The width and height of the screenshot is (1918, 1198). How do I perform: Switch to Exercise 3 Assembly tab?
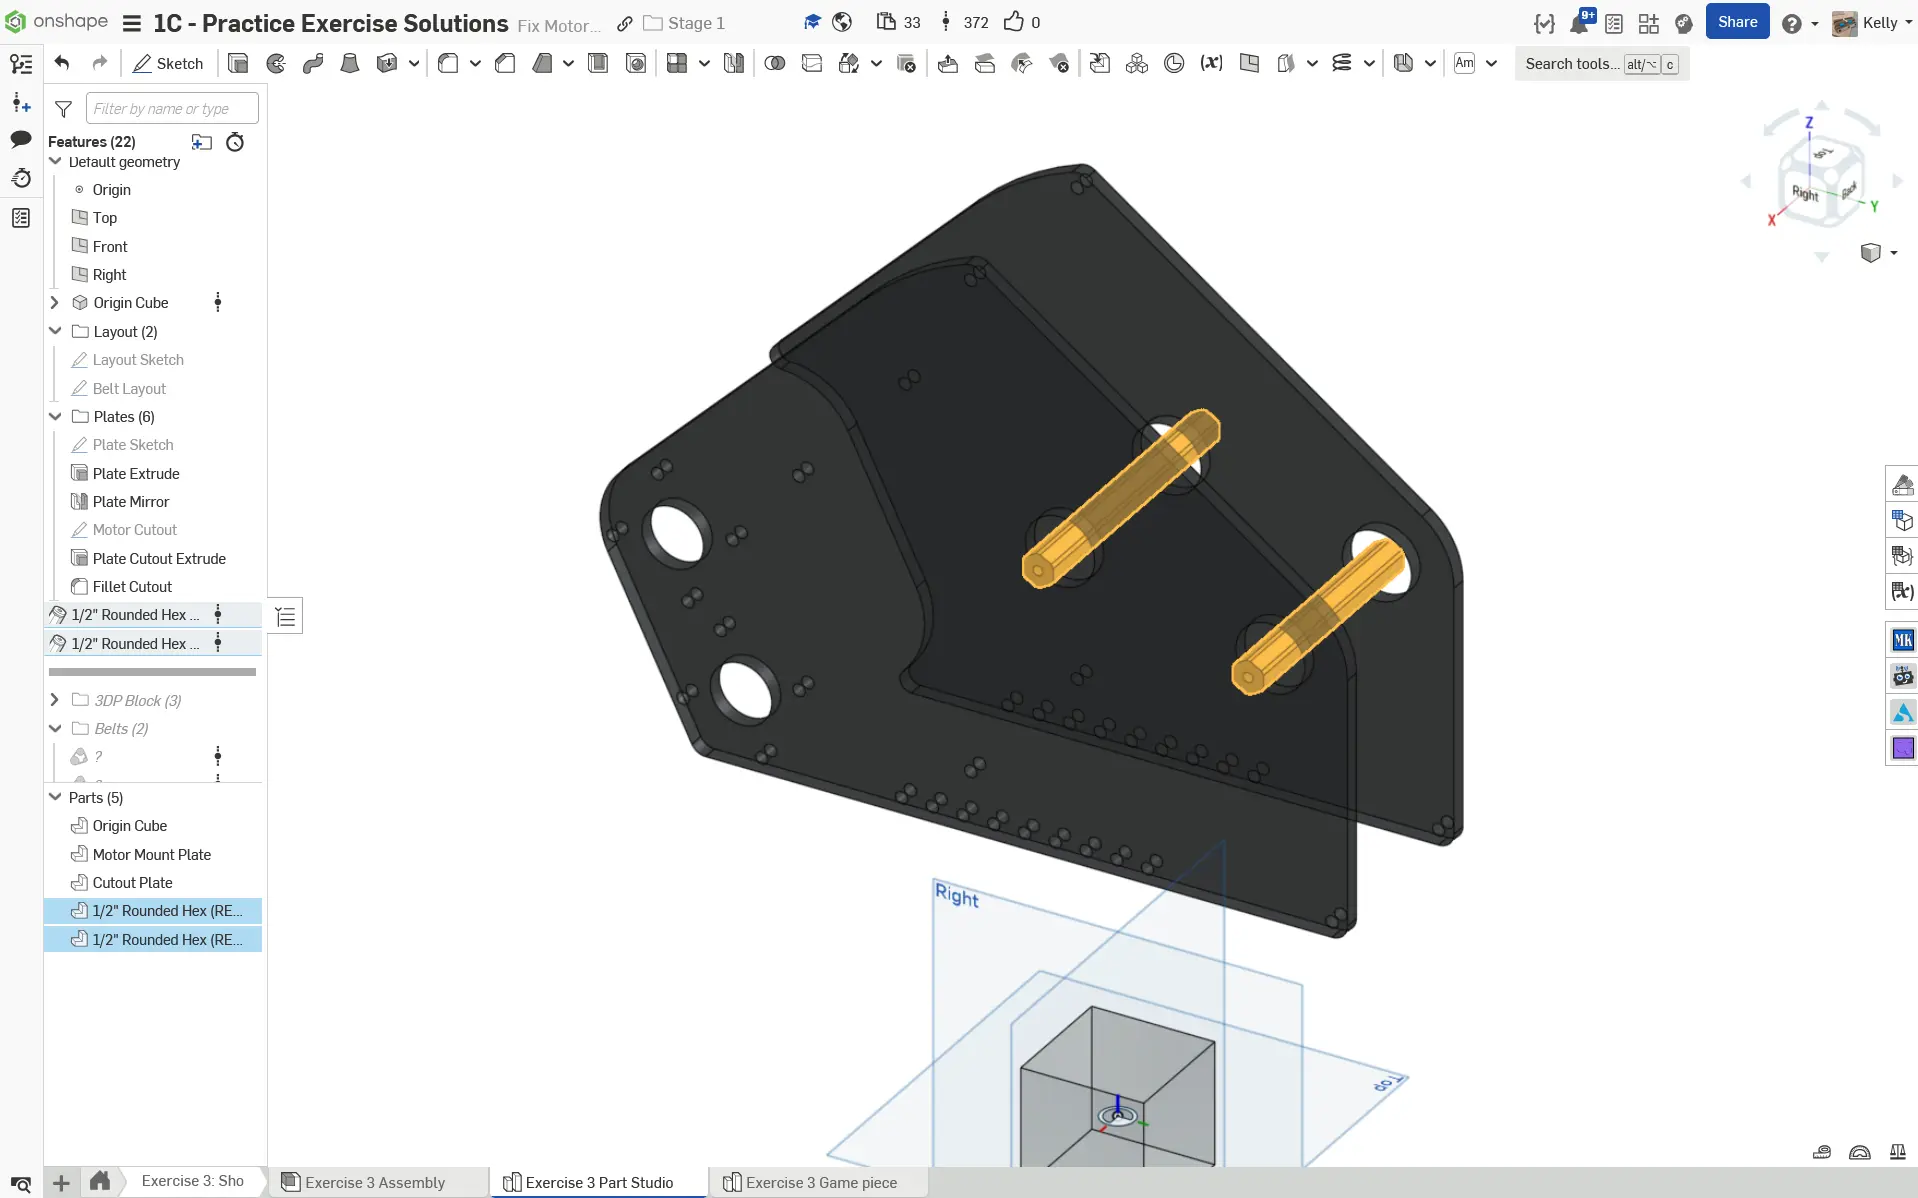(x=375, y=1182)
